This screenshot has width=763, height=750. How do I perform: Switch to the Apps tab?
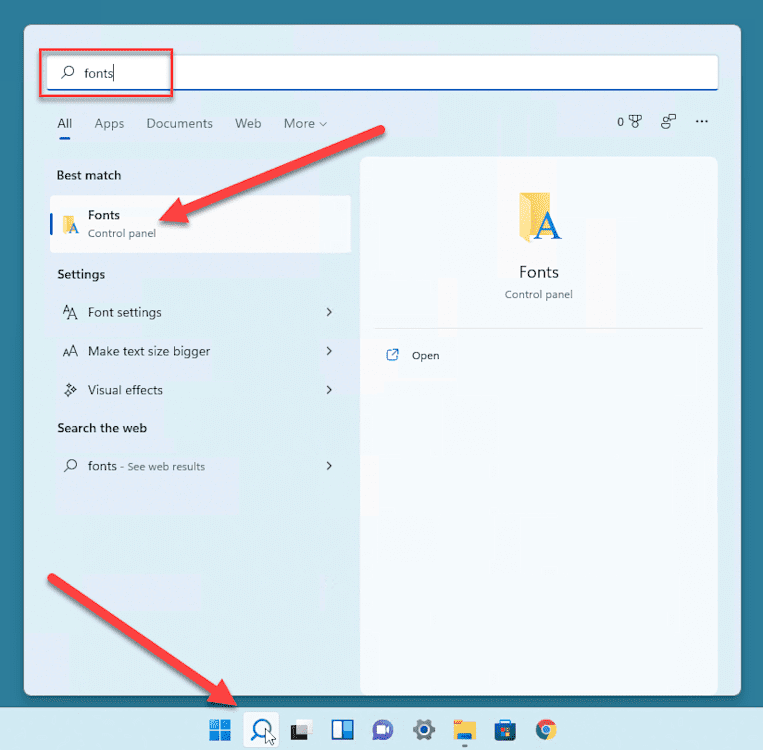(109, 124)
